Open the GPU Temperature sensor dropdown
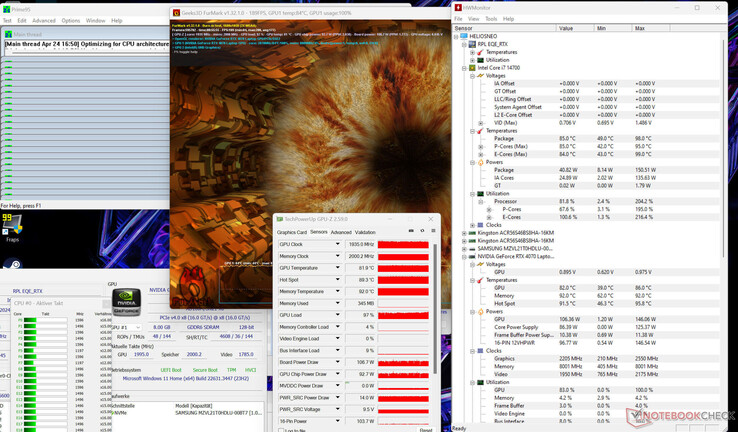The height and width of the screenshot is (432, 738). (x=337, y=268)
